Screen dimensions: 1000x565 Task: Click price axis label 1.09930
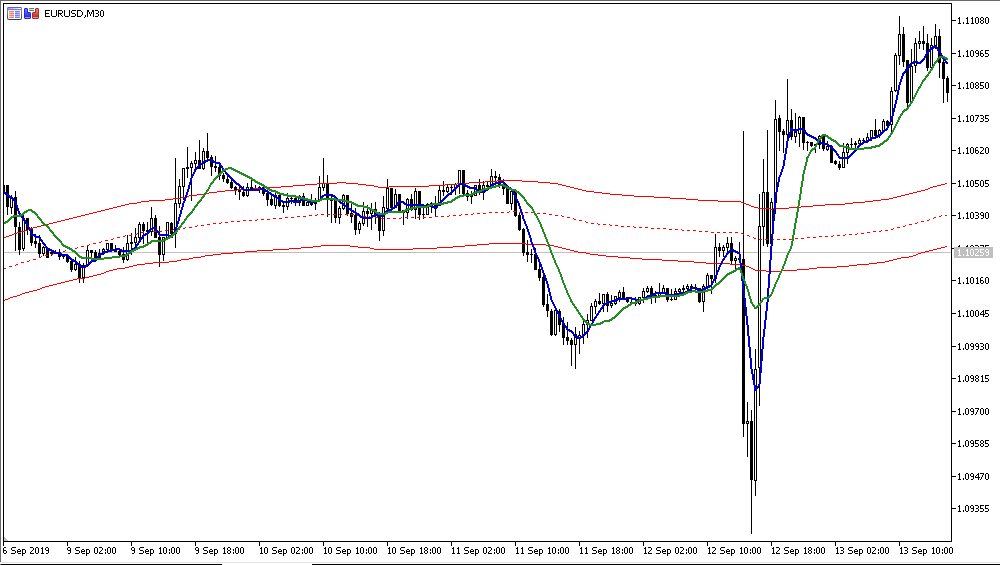point(973,346)
